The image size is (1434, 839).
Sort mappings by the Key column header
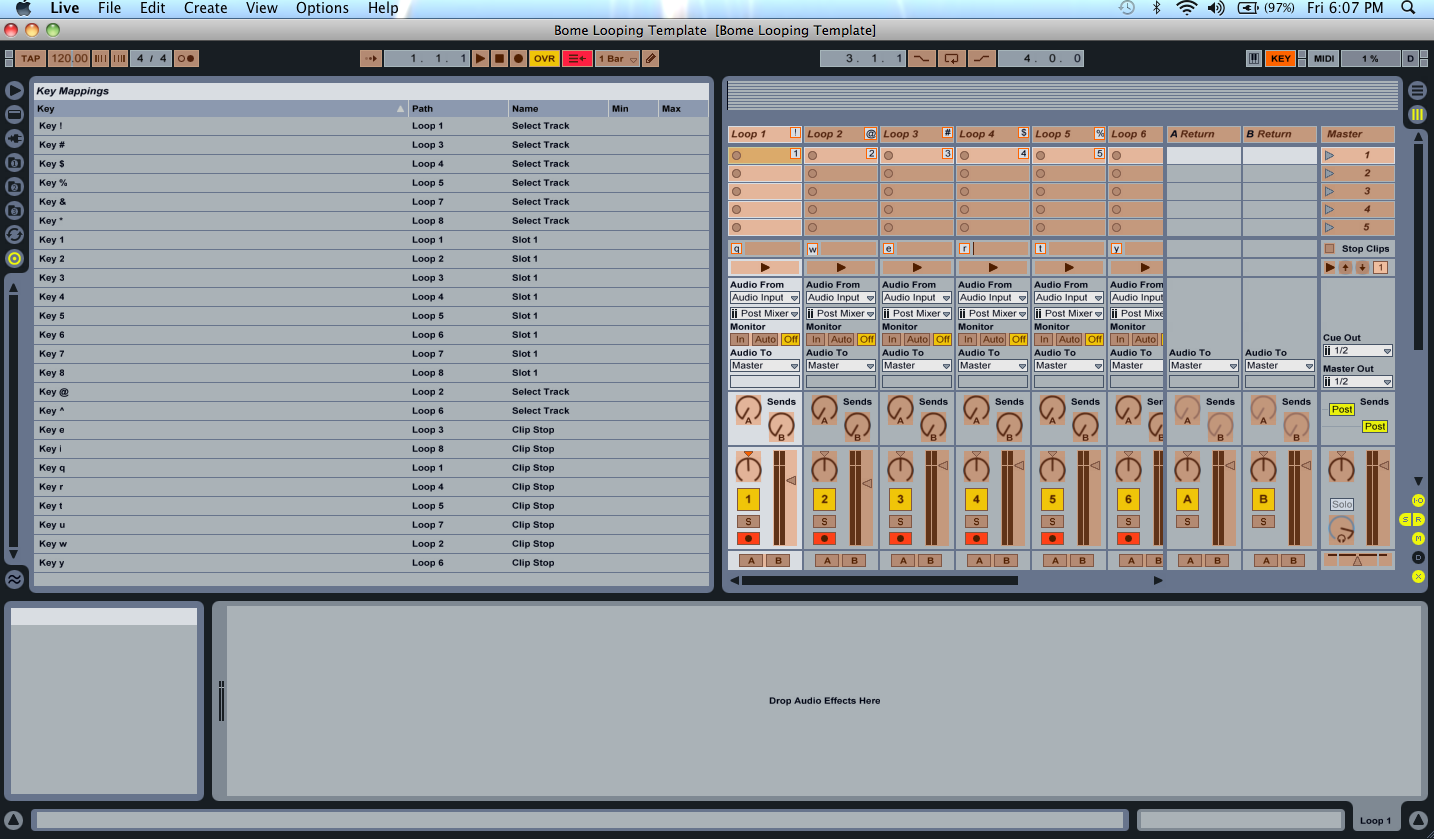pyautogui.click(x=221, y=109)
